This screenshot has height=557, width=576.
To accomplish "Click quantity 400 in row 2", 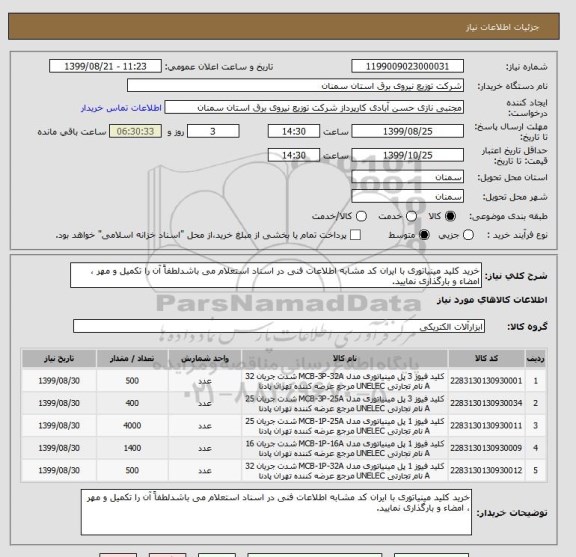I will coord(132,403).
